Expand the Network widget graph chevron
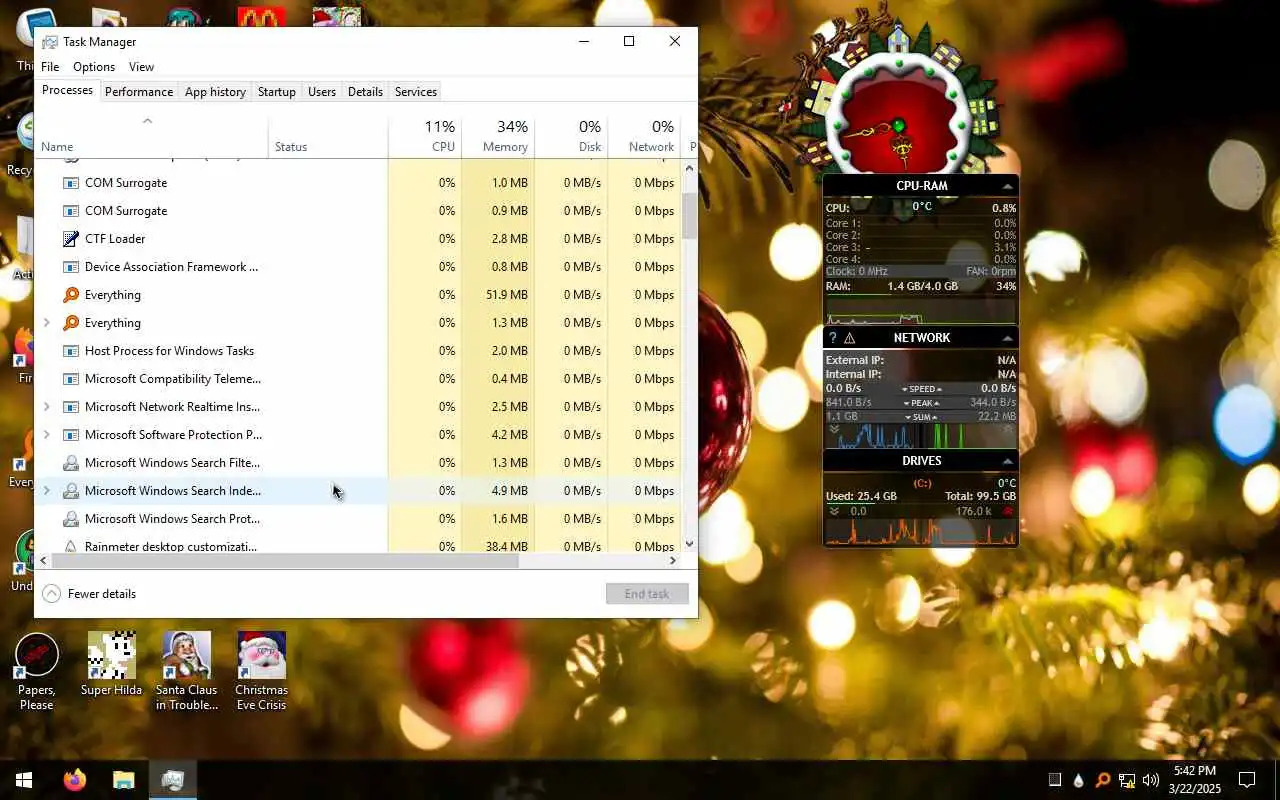This screenshot has height=800, width=1280. (x=834, y=429)
